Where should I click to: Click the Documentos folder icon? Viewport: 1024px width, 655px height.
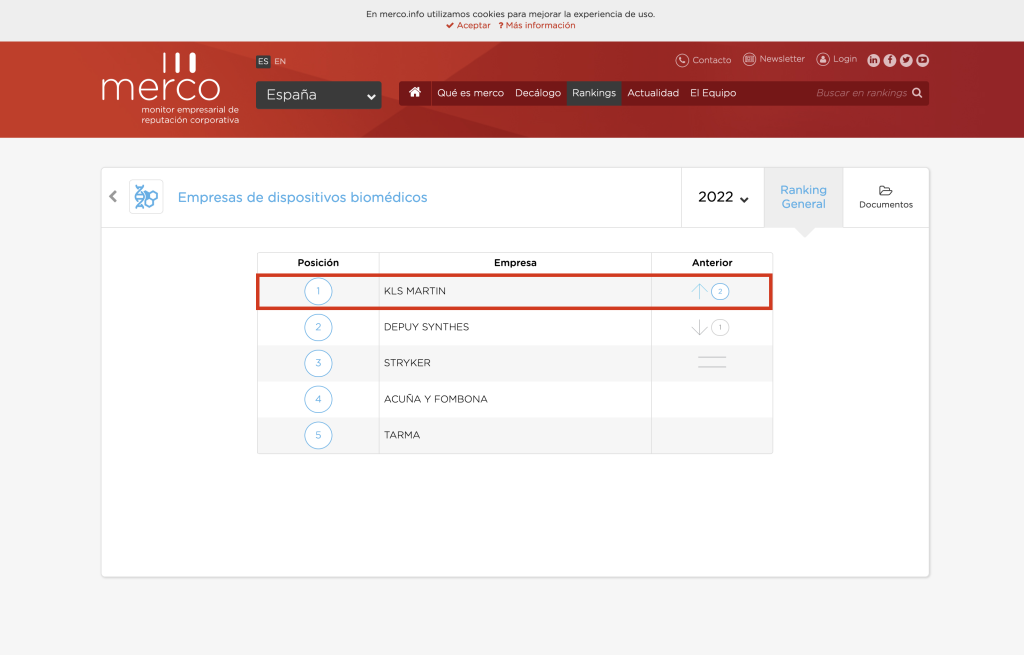click(x=886, y=191)
